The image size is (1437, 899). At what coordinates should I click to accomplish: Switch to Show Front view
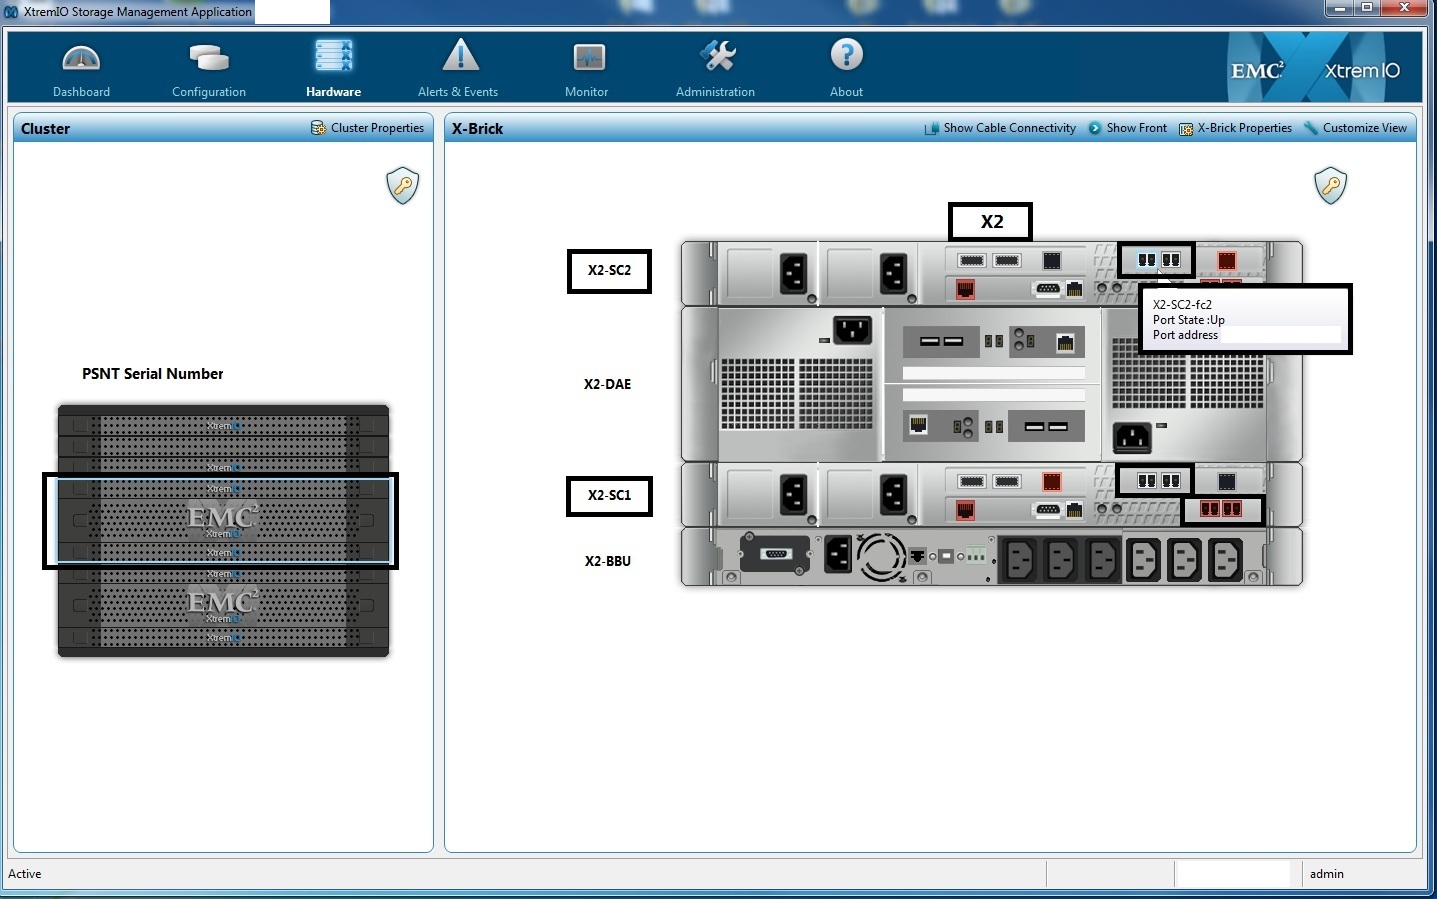click(1128, 128)
